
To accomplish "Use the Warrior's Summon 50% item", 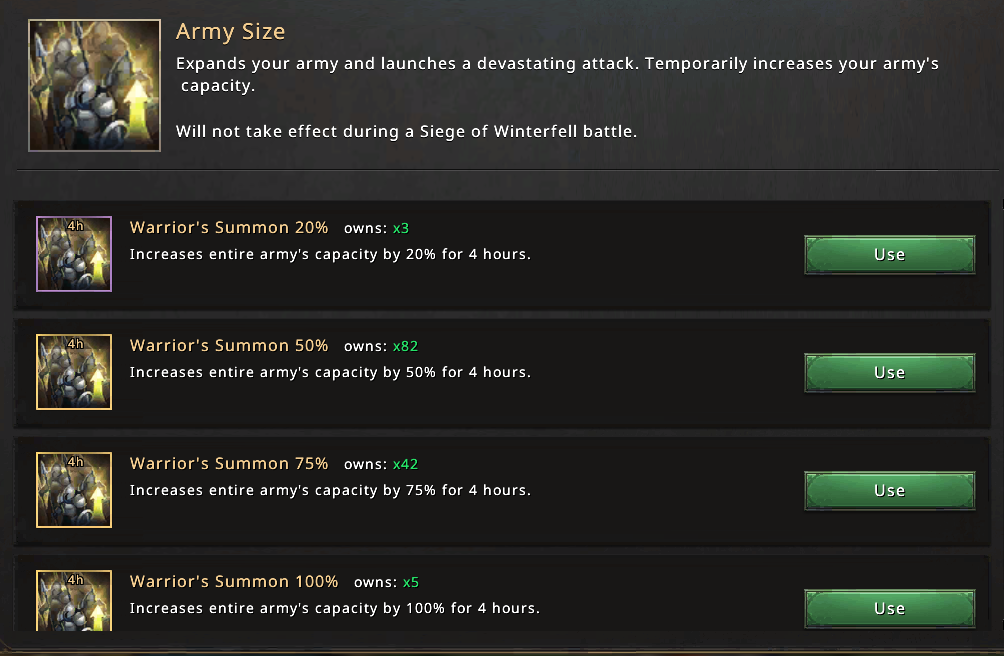I will (889, 372).
